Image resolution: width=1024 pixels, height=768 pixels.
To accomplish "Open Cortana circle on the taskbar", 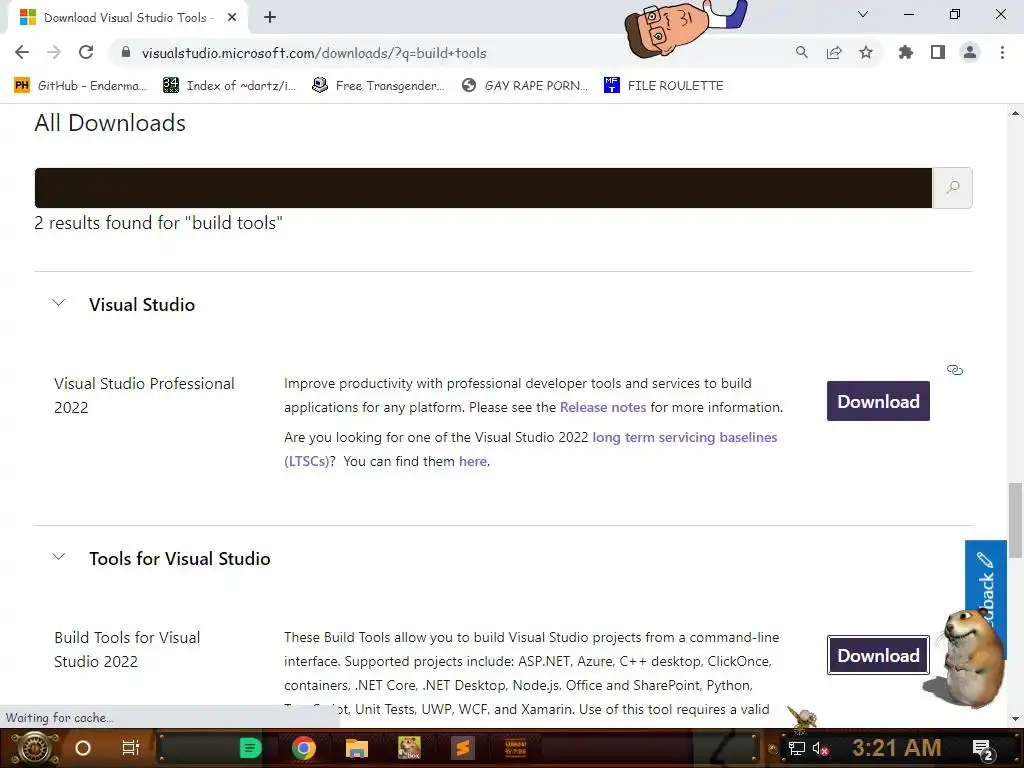I will pyautogui.click(x=83, y=748).
